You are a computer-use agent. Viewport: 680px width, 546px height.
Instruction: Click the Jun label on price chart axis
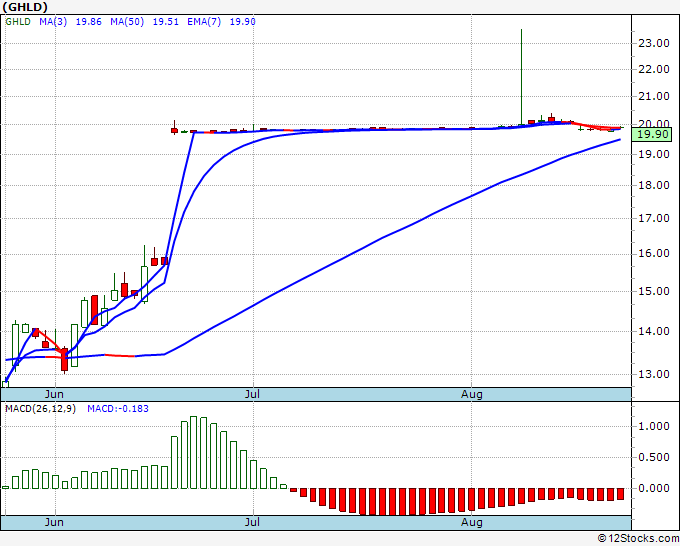[54, 394]
